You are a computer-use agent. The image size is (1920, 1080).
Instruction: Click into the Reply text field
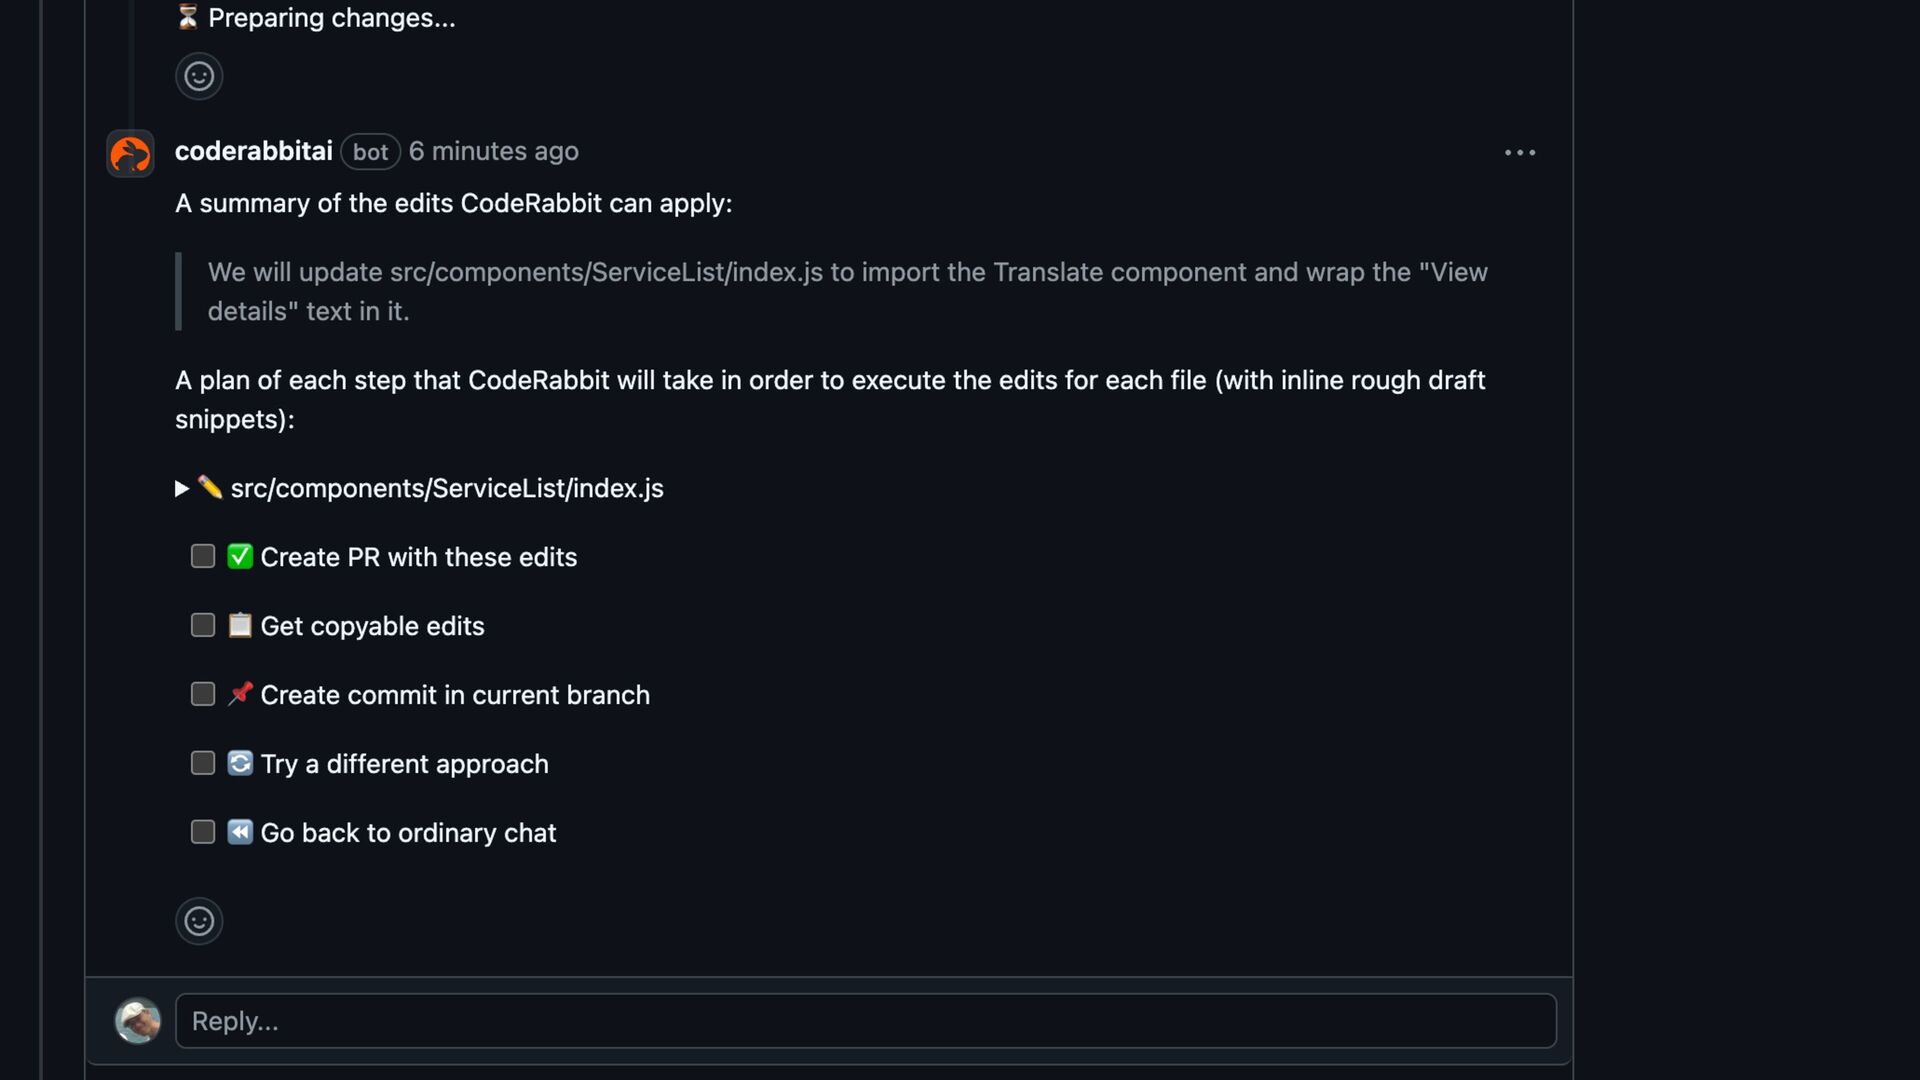tap(865, 1021)
